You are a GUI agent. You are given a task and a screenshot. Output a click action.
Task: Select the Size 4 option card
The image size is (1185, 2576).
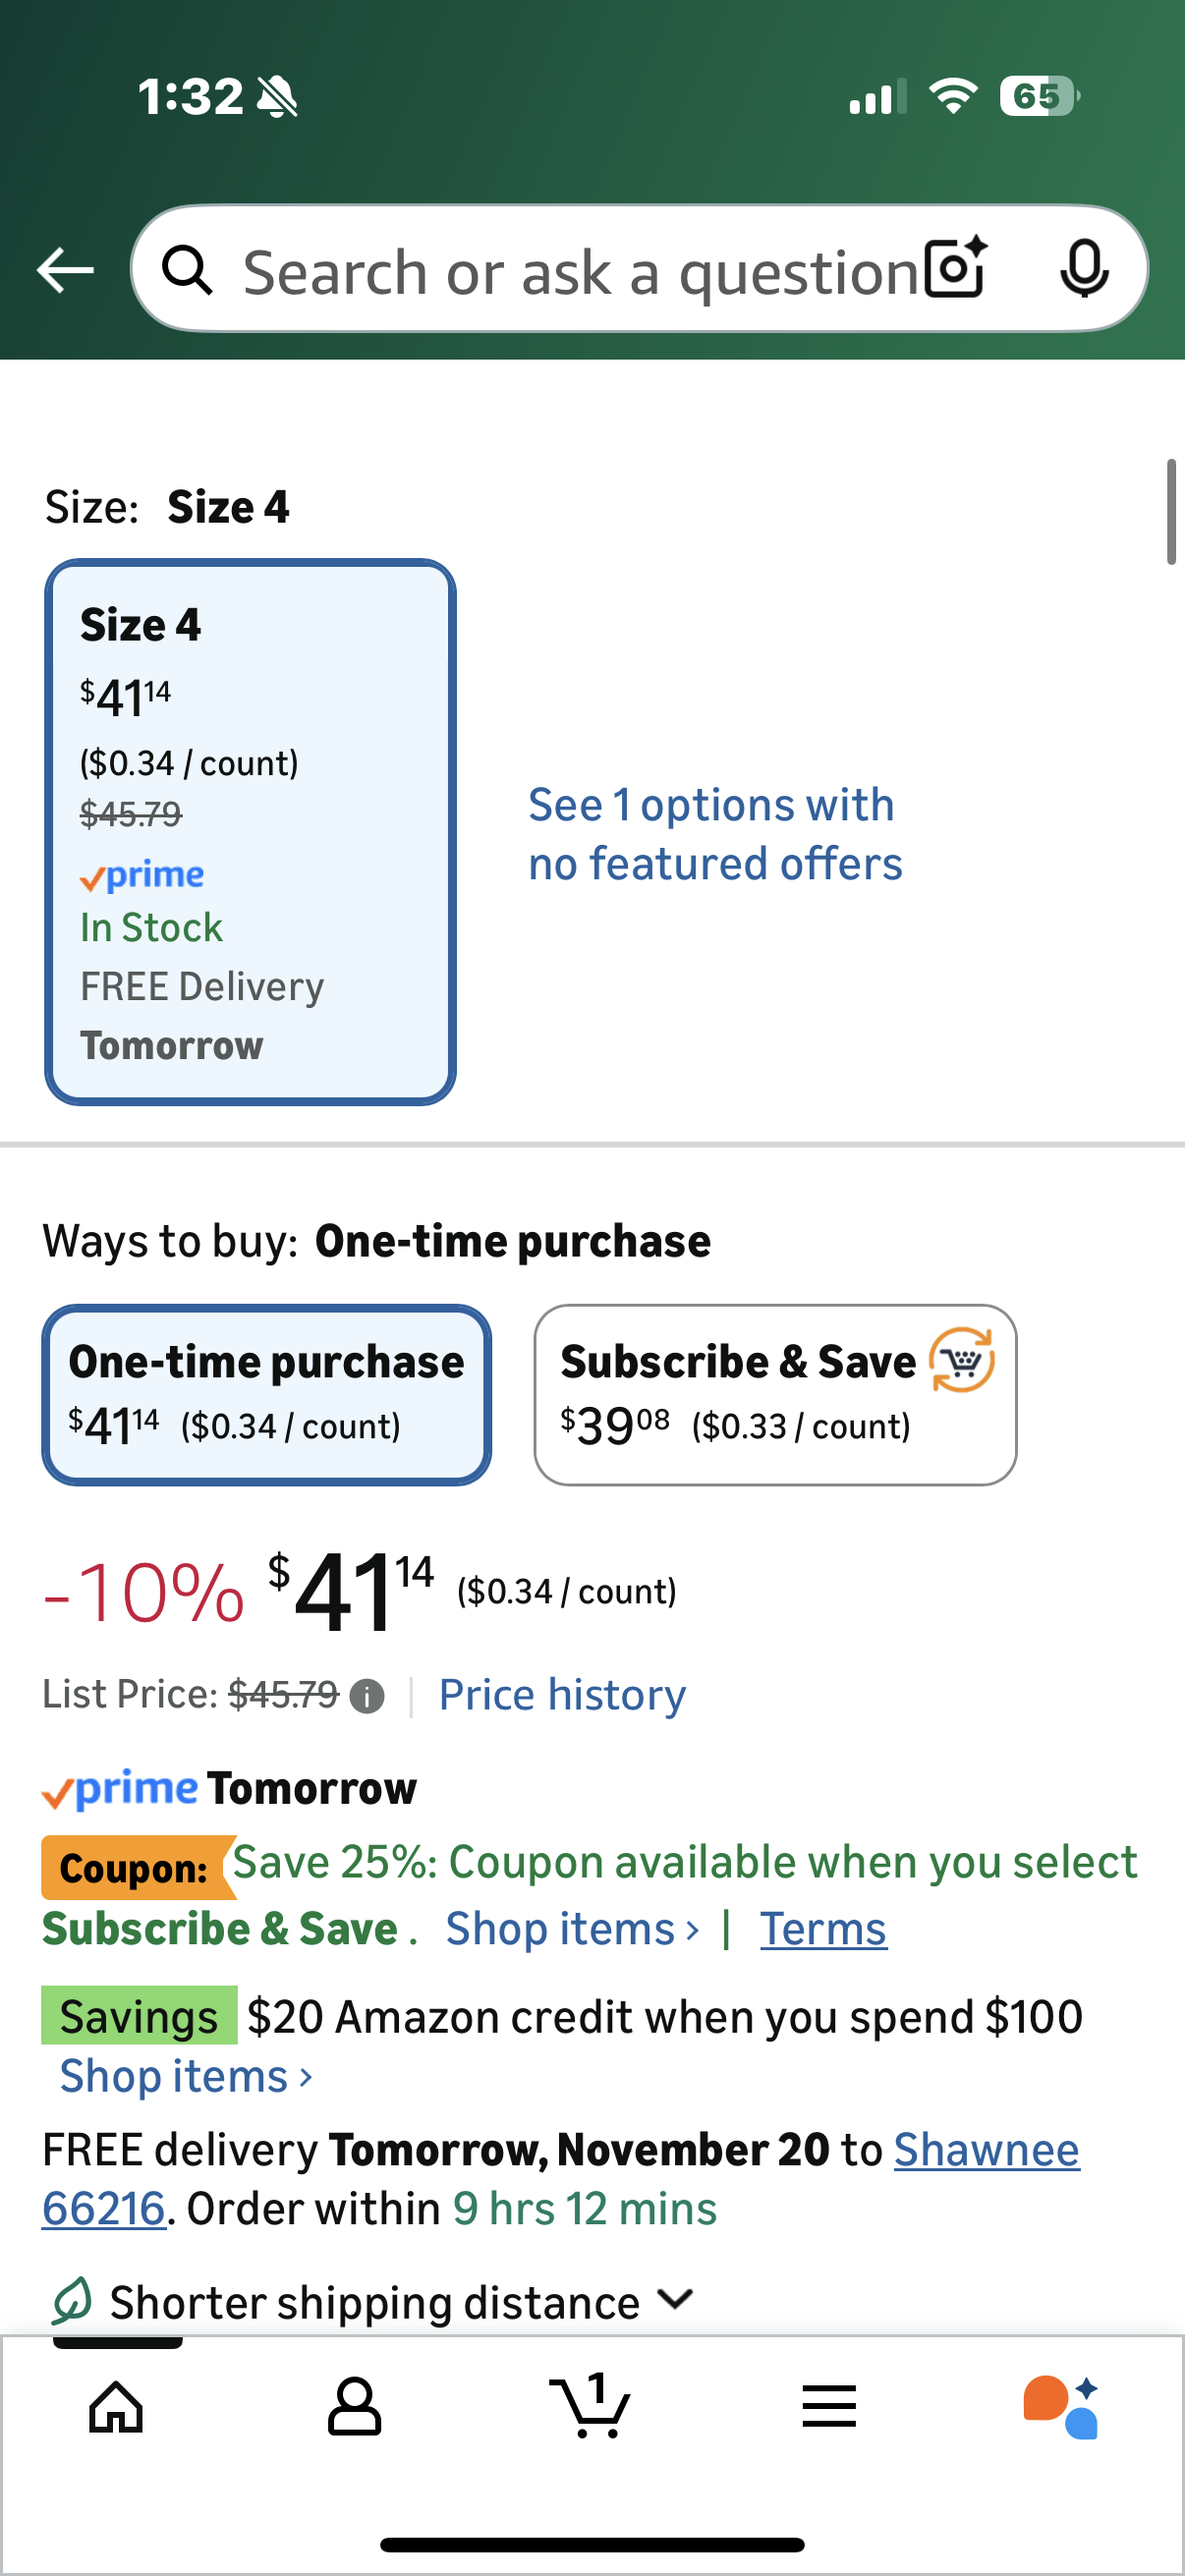[250, 830]
